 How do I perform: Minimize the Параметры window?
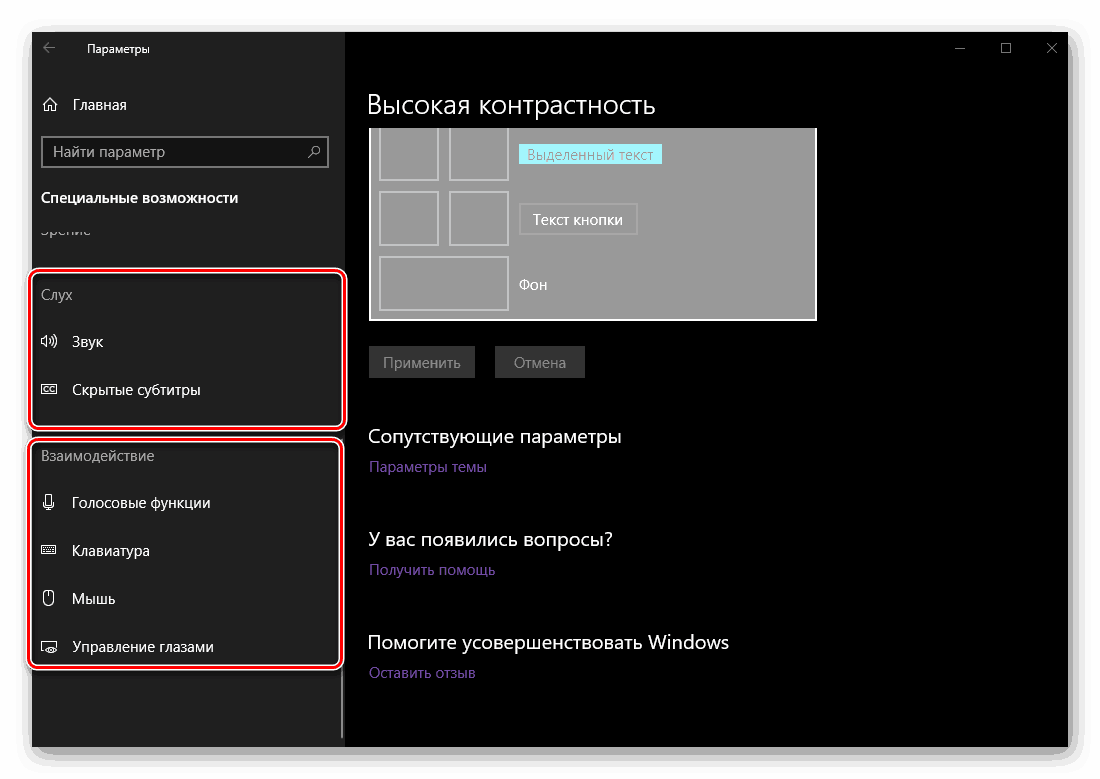click(x=960, y=48)
